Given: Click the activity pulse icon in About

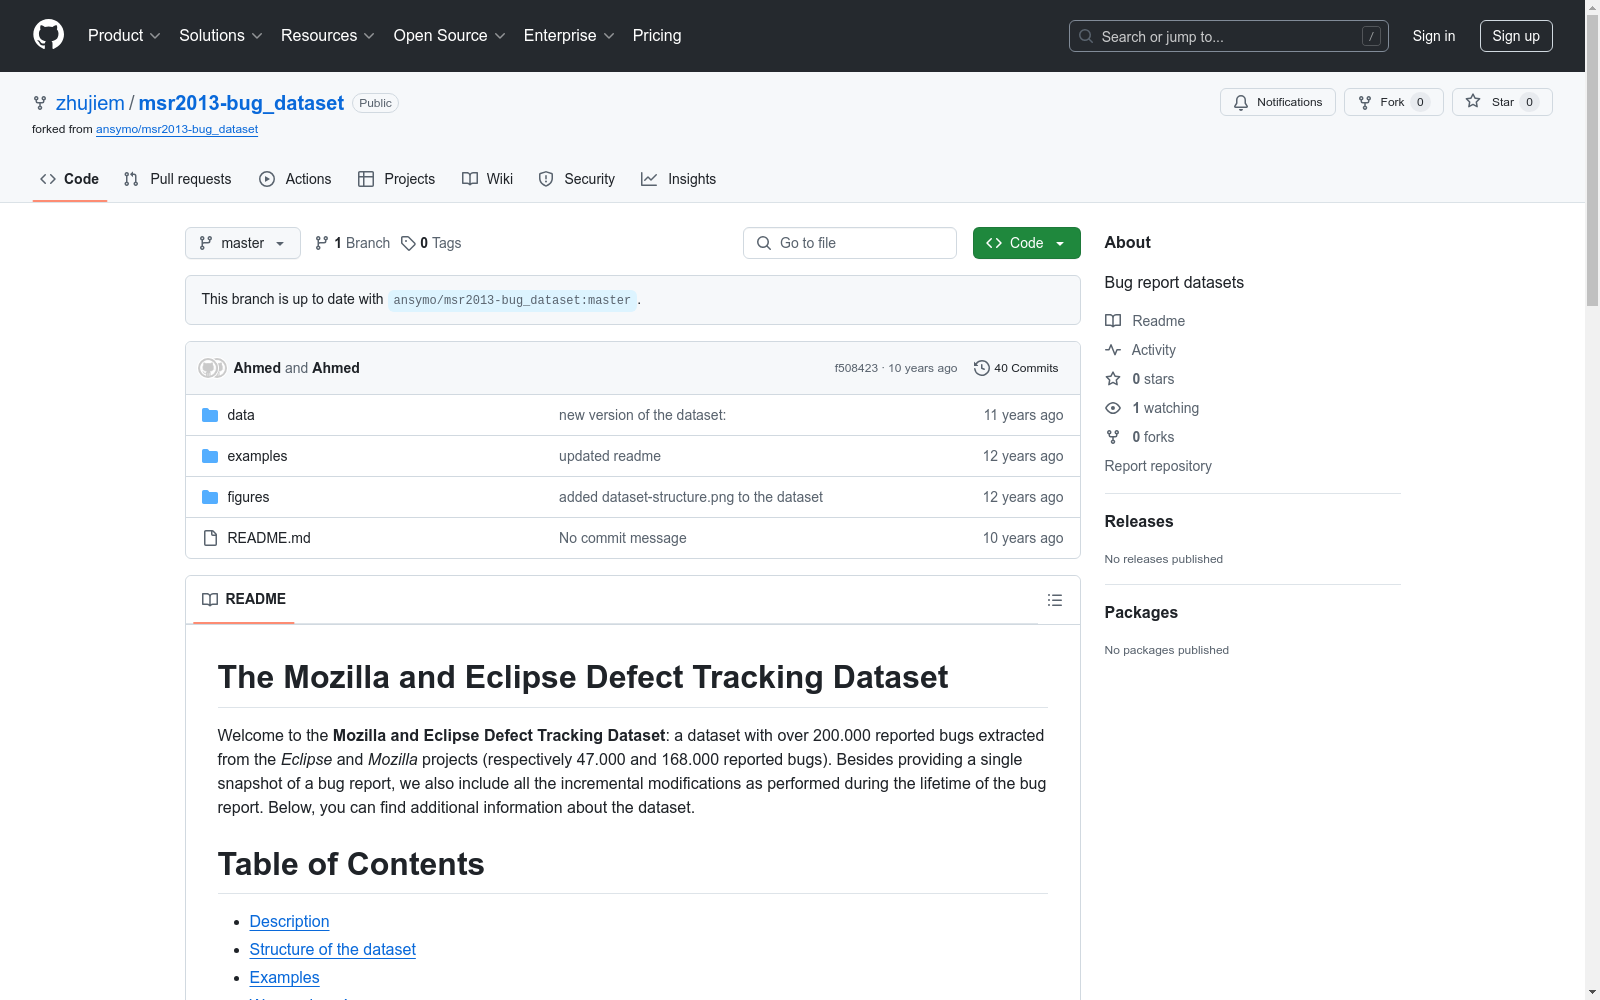Looking at the screenshot, I should (x=1113, y=350).
